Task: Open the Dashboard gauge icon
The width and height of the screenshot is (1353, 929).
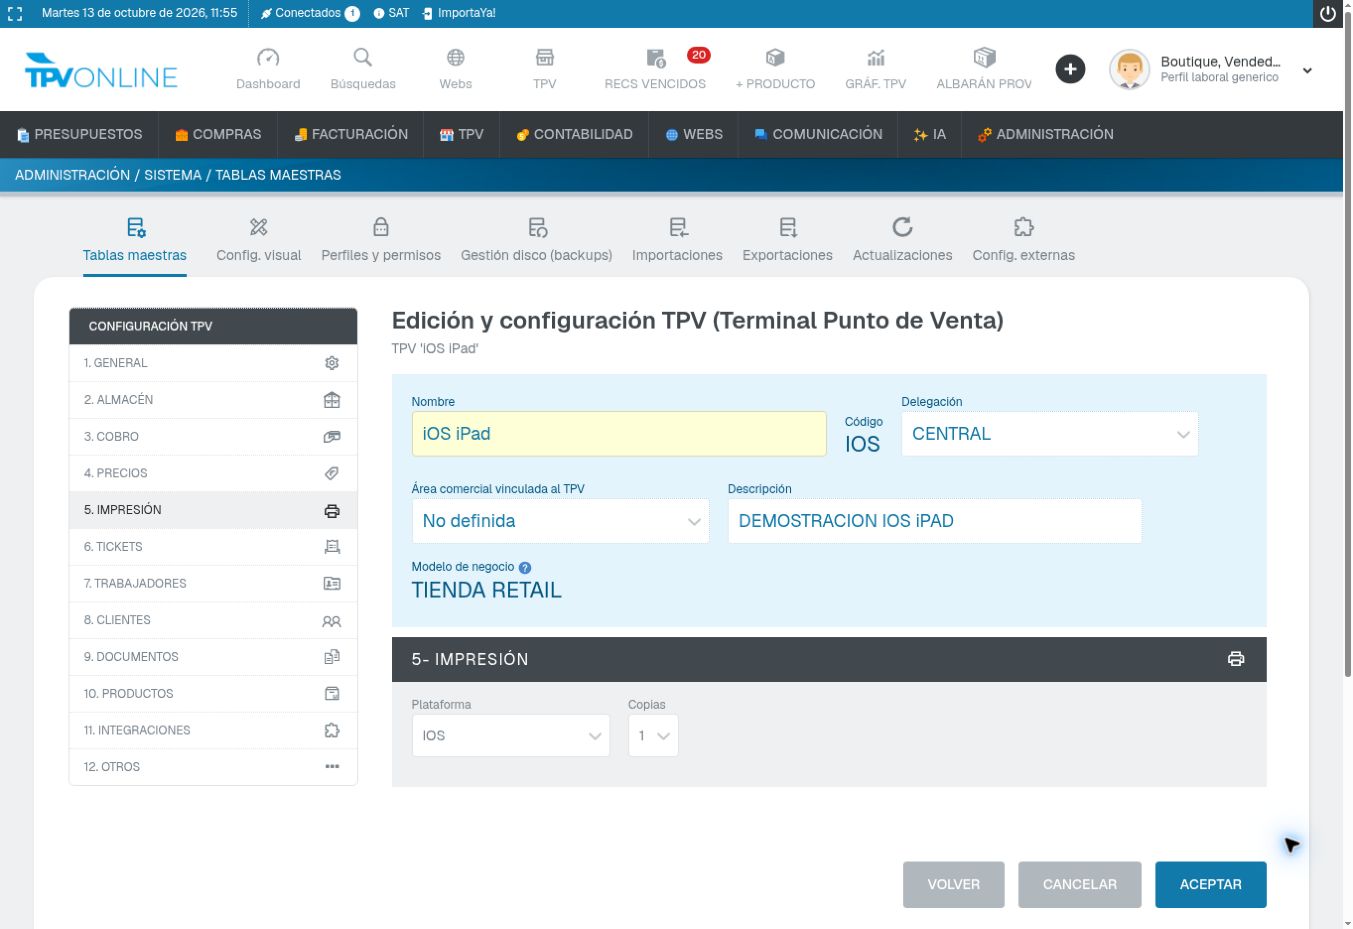Action: 268,58
